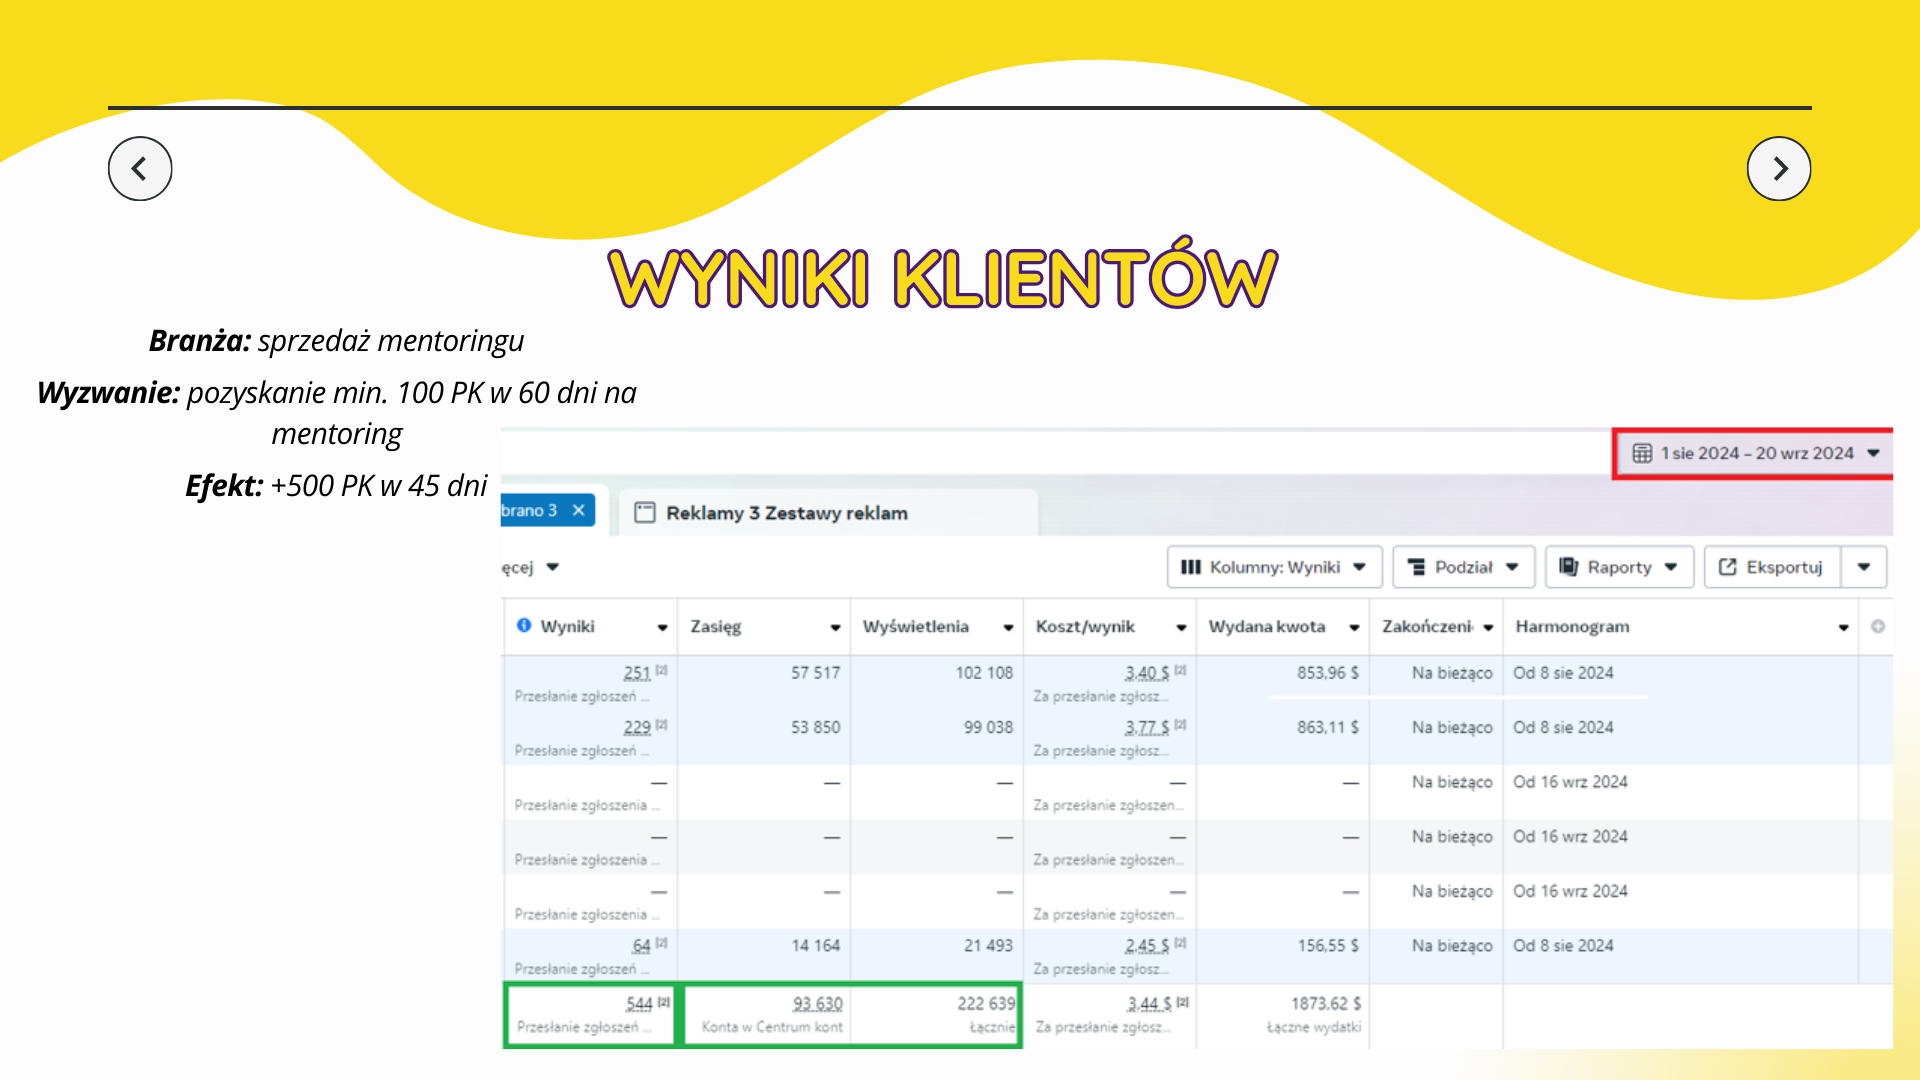Screen dimensions: 1920x1080
Task: Open Wyświetlenia column header menu arrow
Action: click(1008, 627)
